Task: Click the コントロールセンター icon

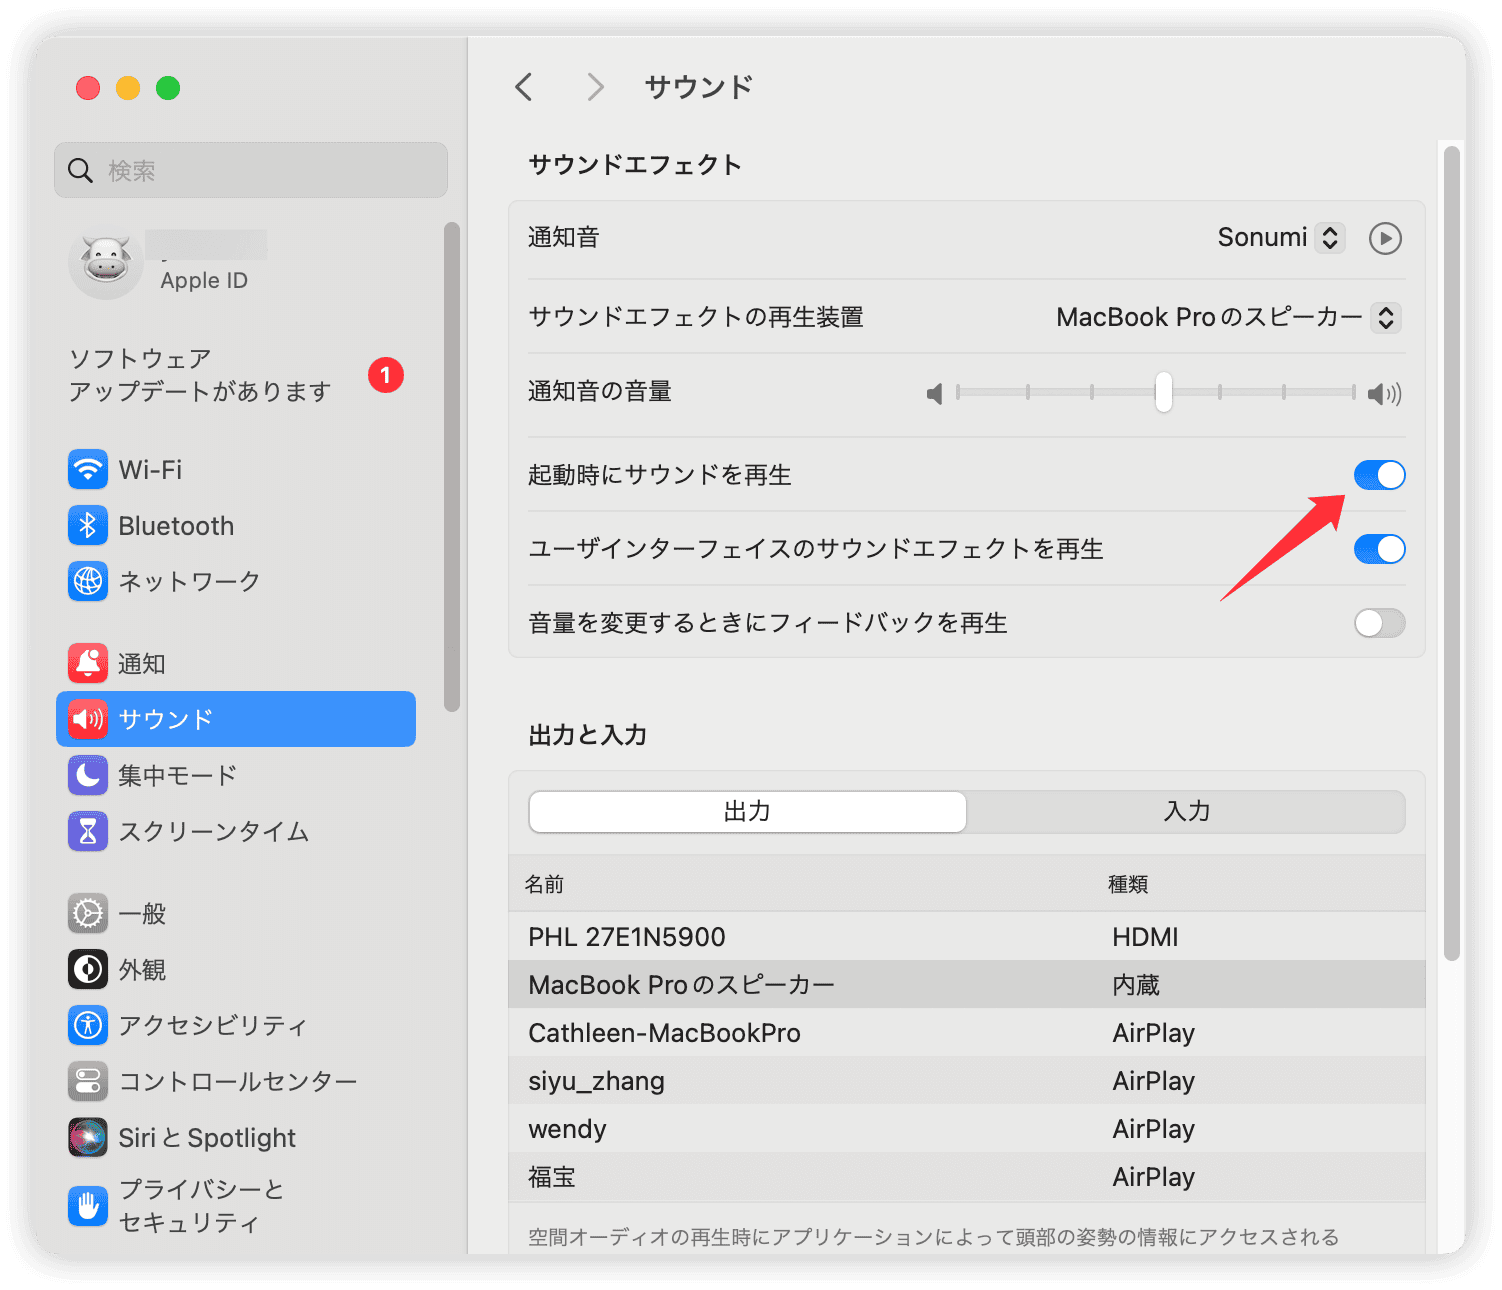Action: click(x=88, y=1081)
